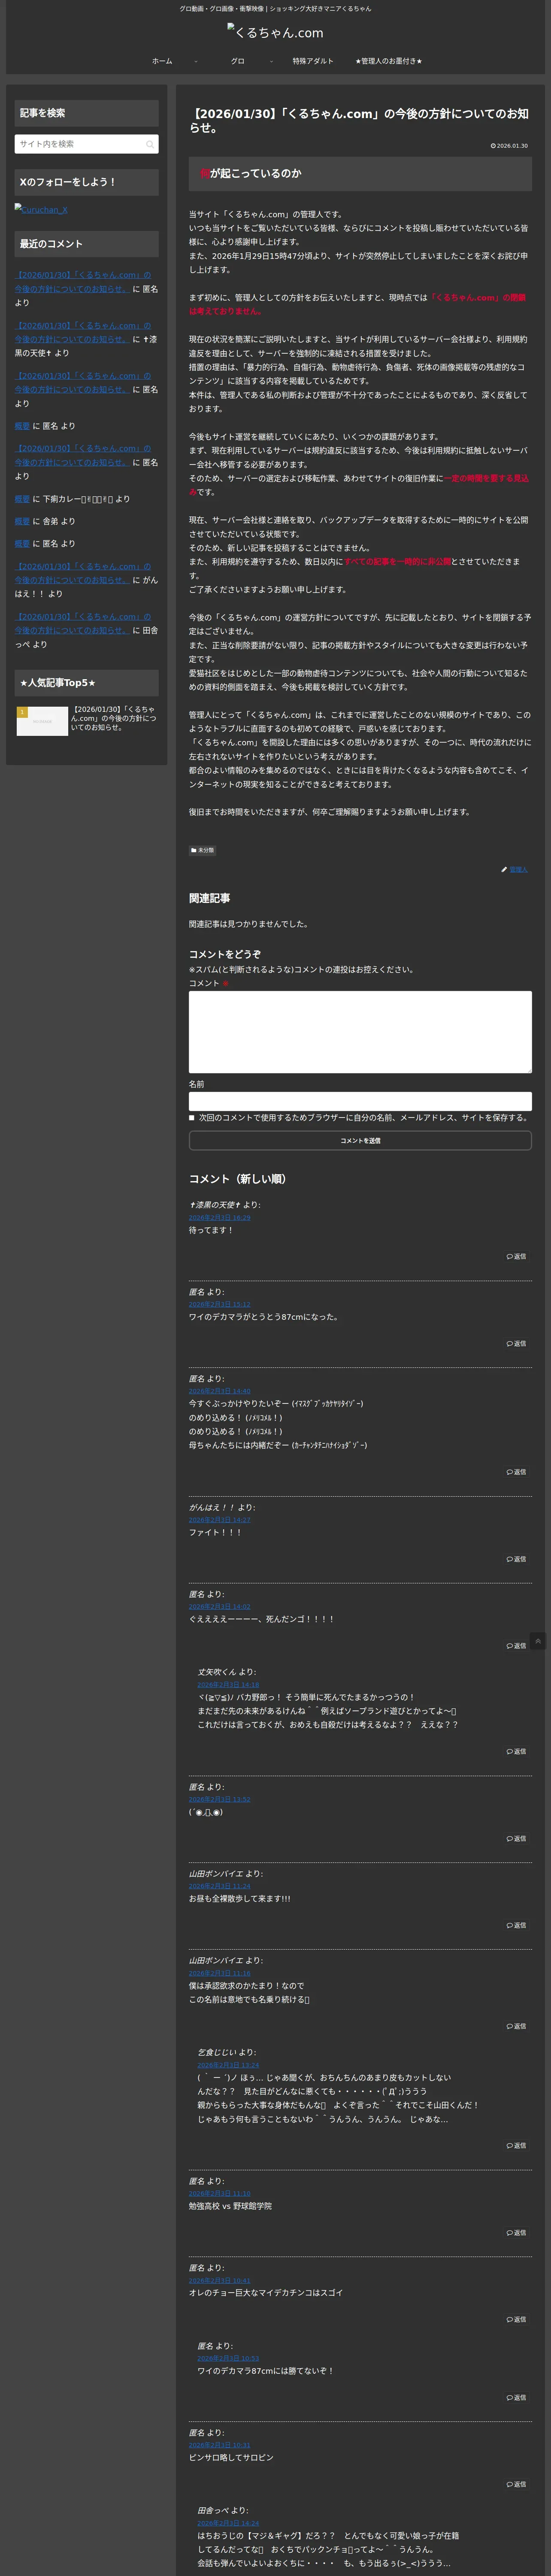Viewport: 551px width, 2576px height.
Task: Open the 特殊アダルト navigation item
Action: 313,61
